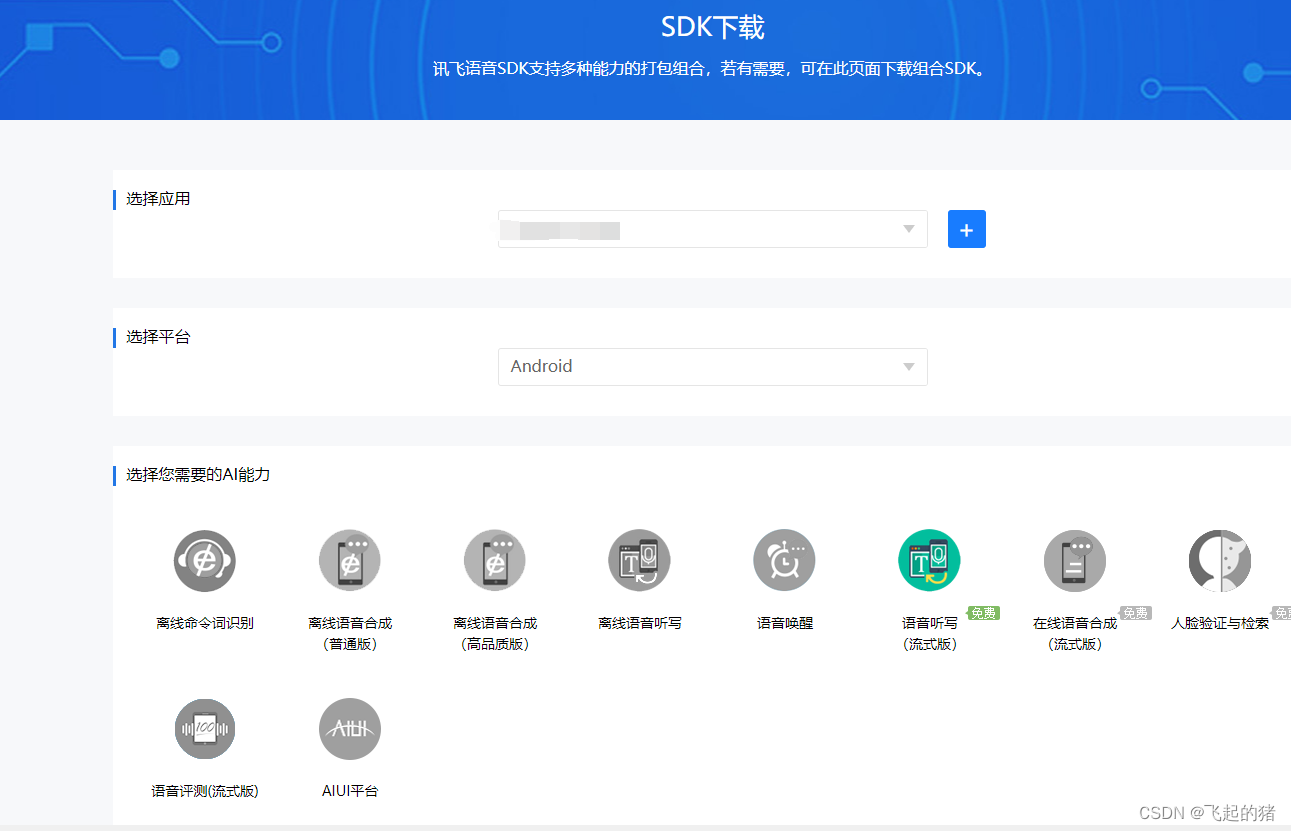The image size is (1291, 831).
Task: Click the 人脸验证与检索 label
Action: coord(1220,623)
